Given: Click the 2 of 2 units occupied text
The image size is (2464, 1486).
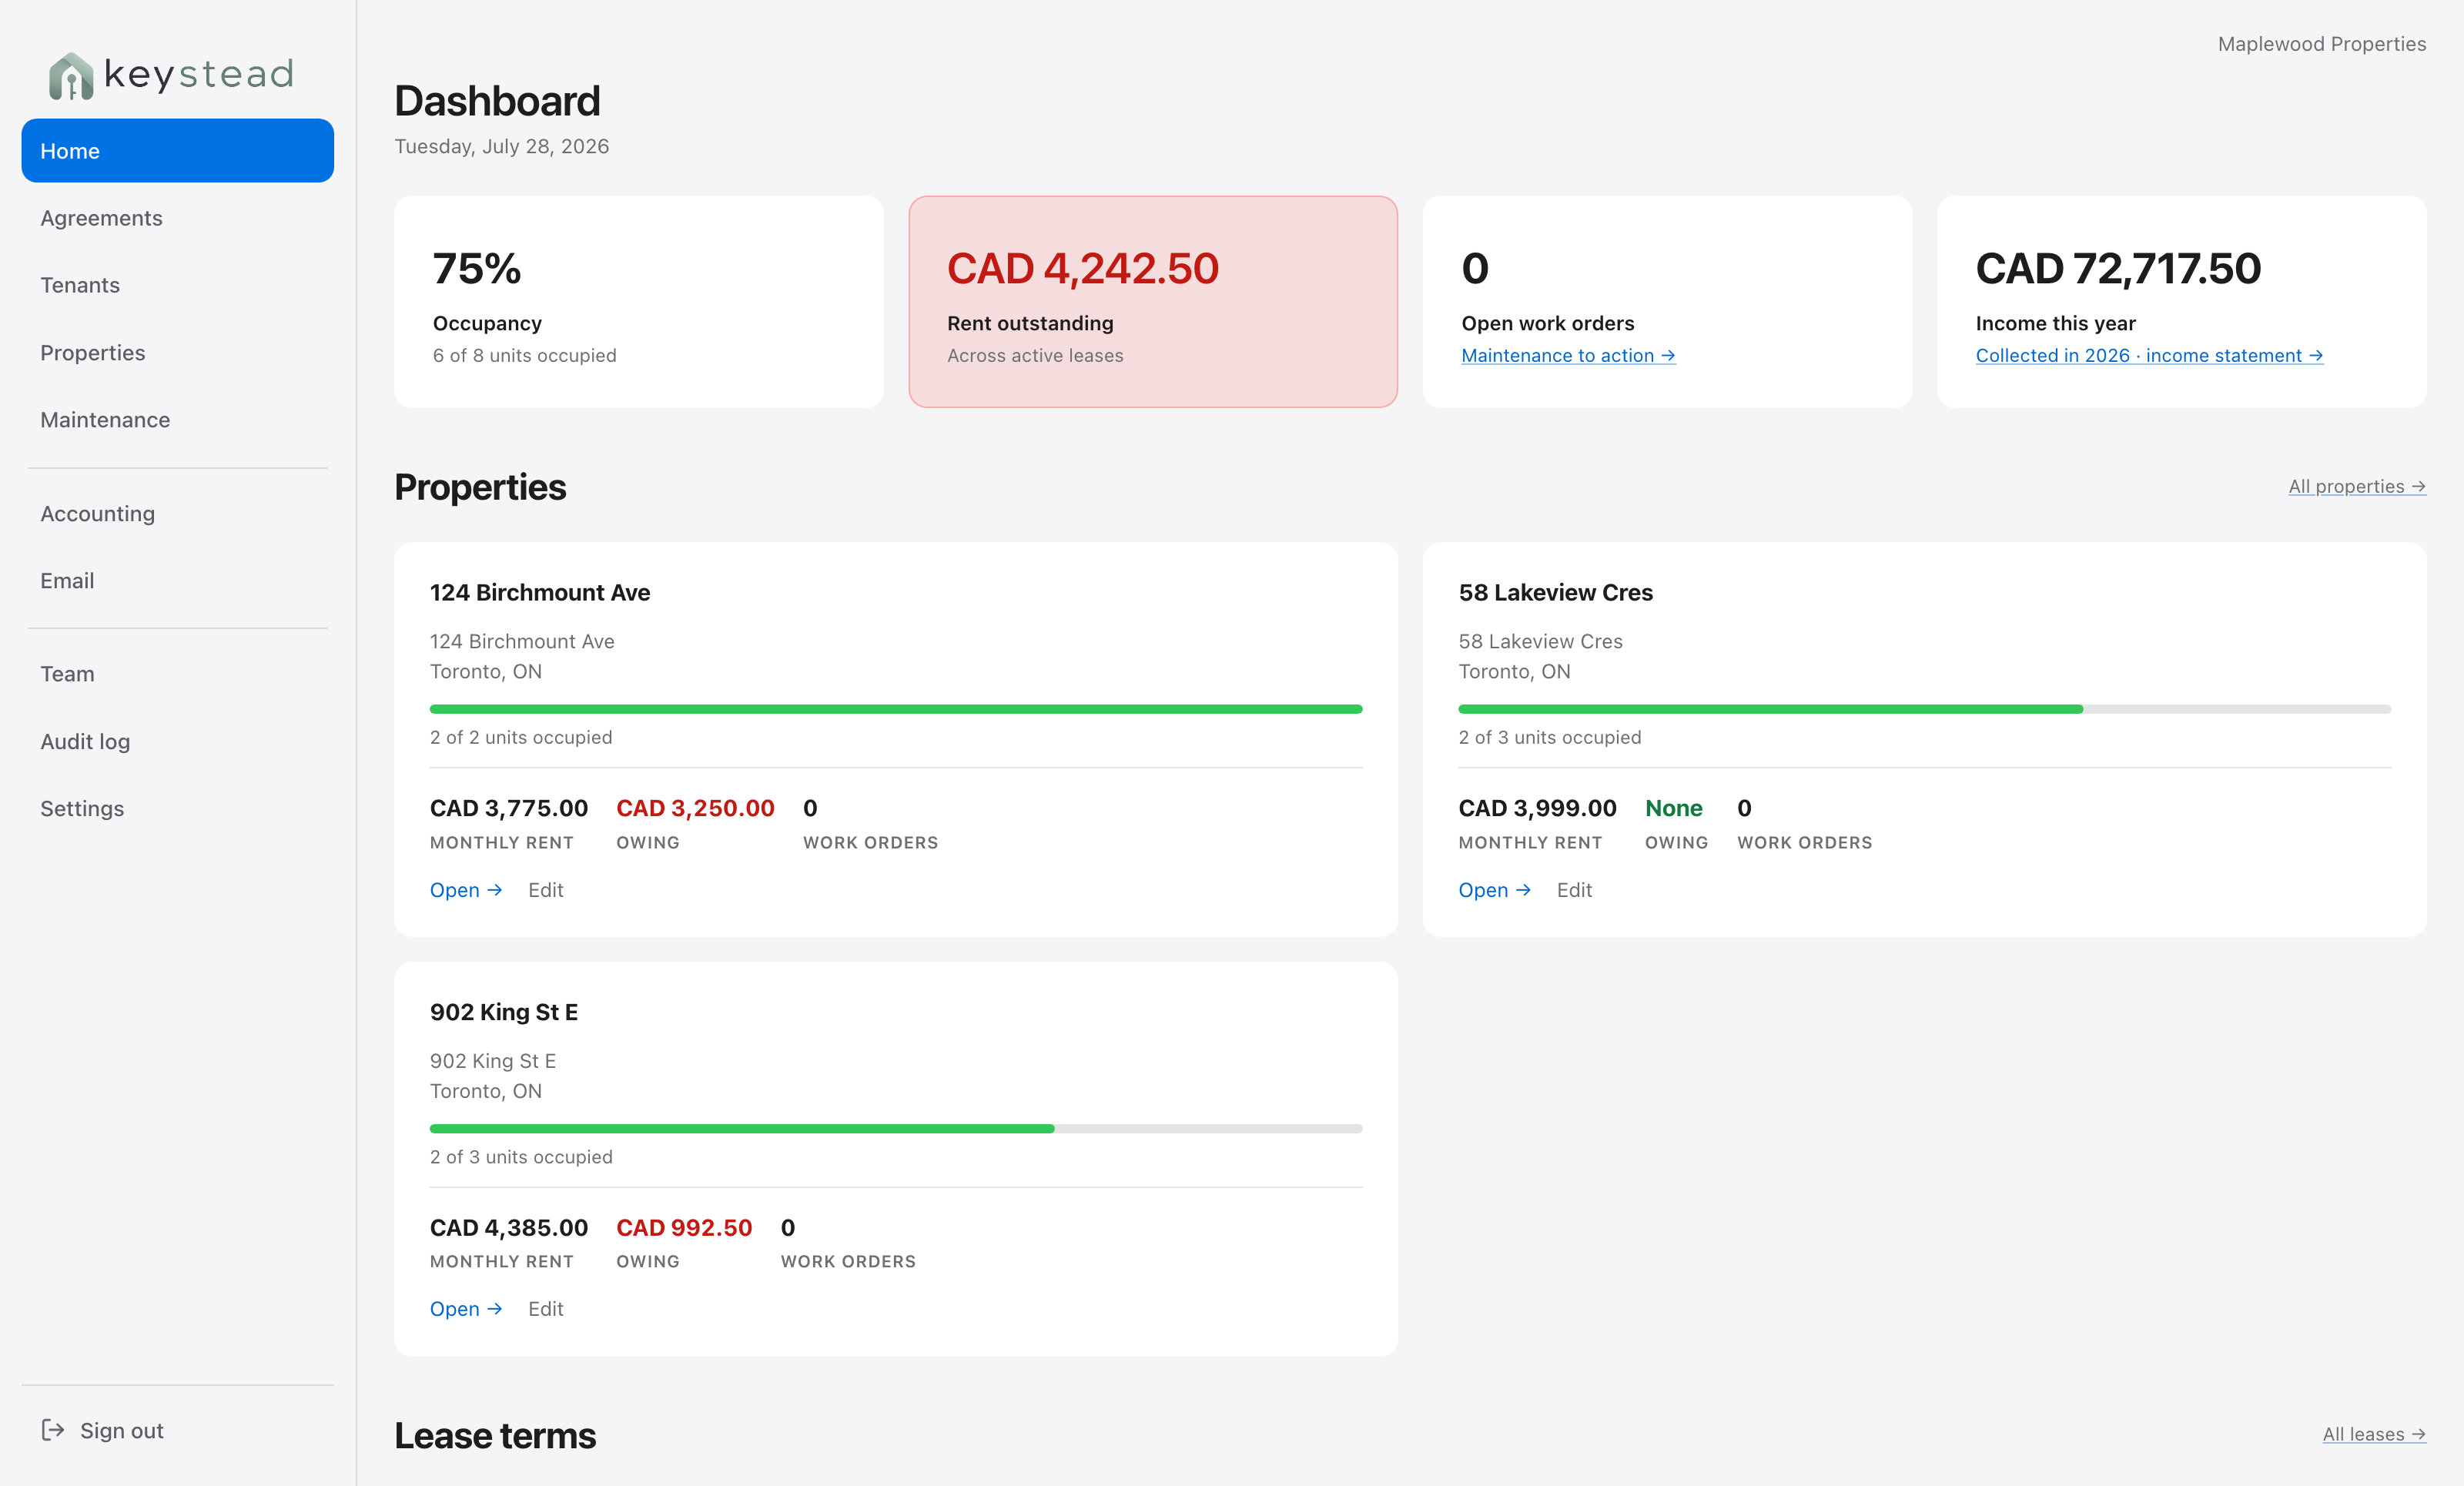Looking at the screenshot, I should tap(521, 737).
